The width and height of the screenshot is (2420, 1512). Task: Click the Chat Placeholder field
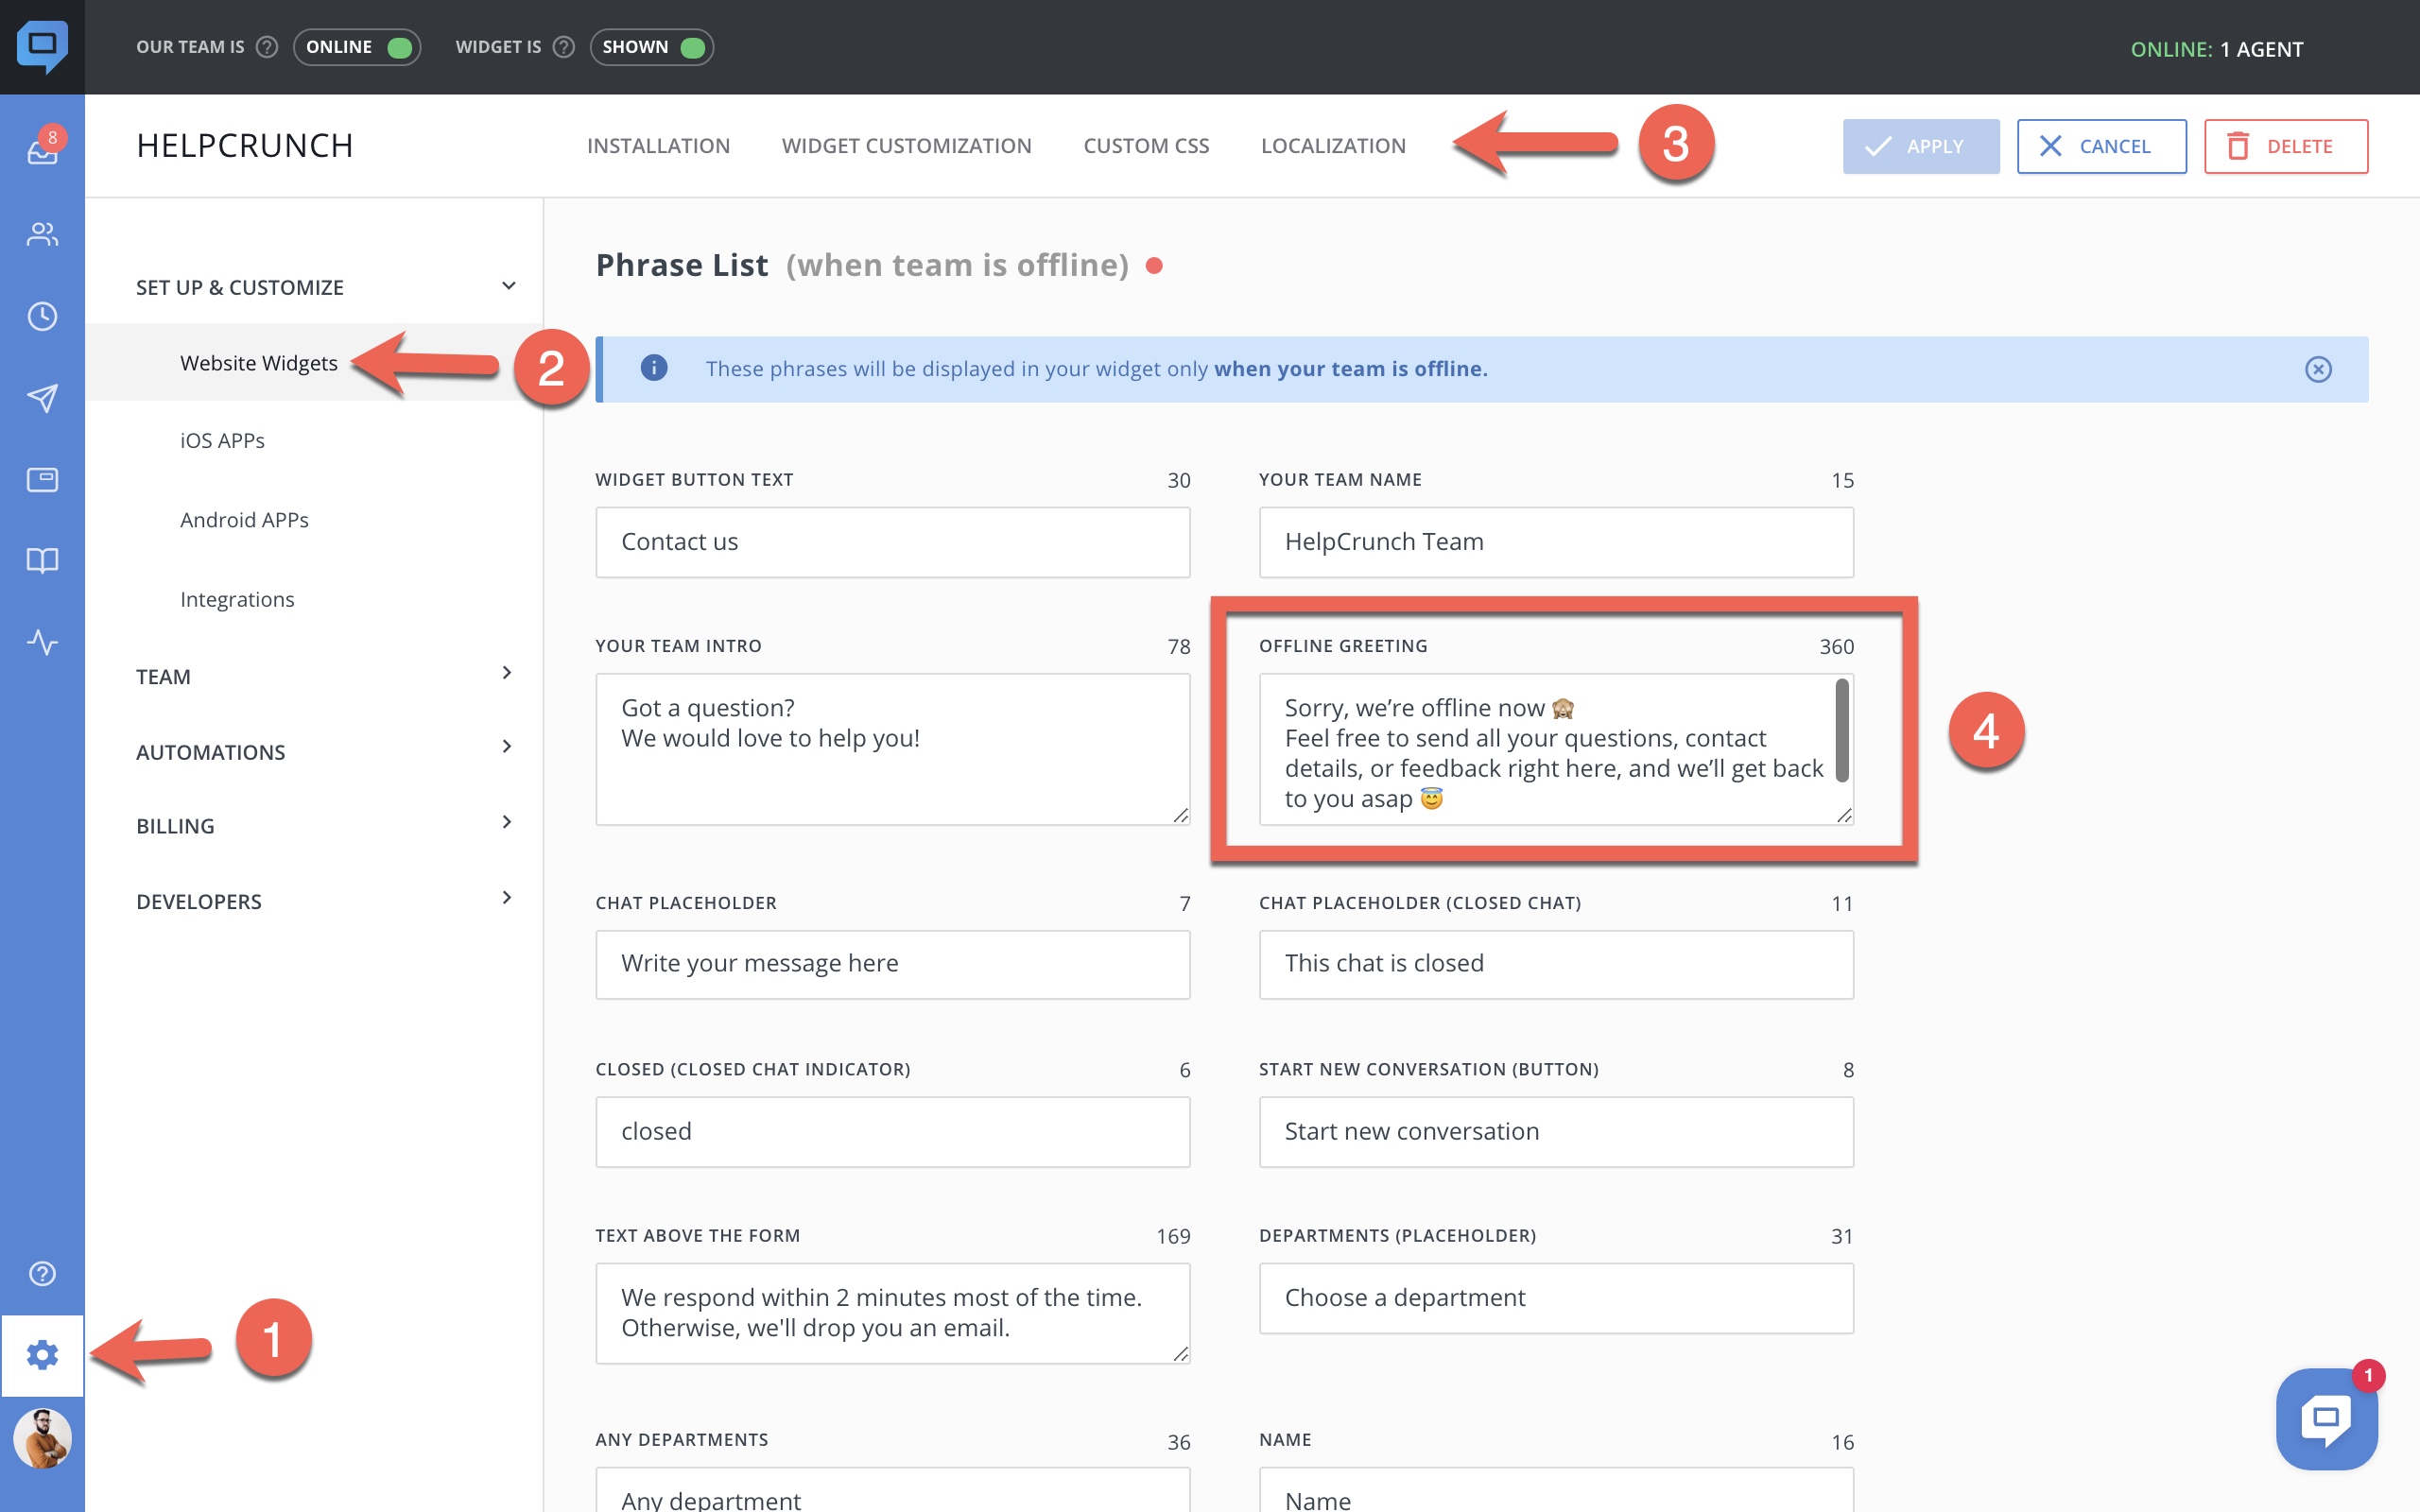click(x=892, y=964)
